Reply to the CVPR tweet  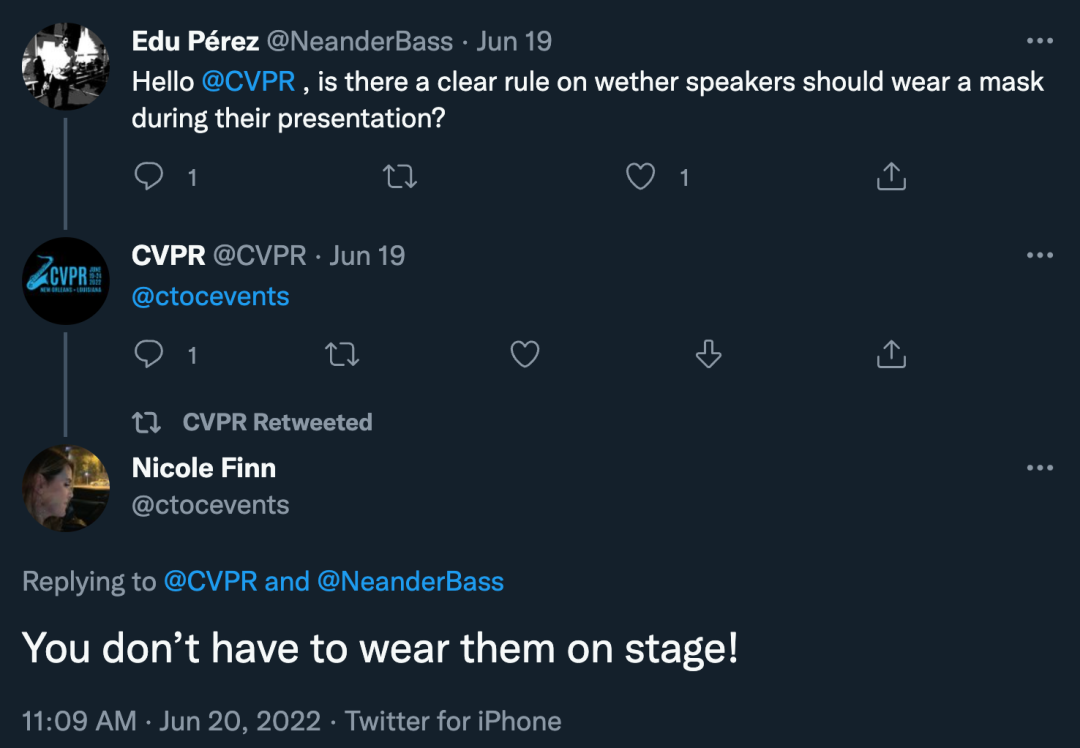point(149,354)
